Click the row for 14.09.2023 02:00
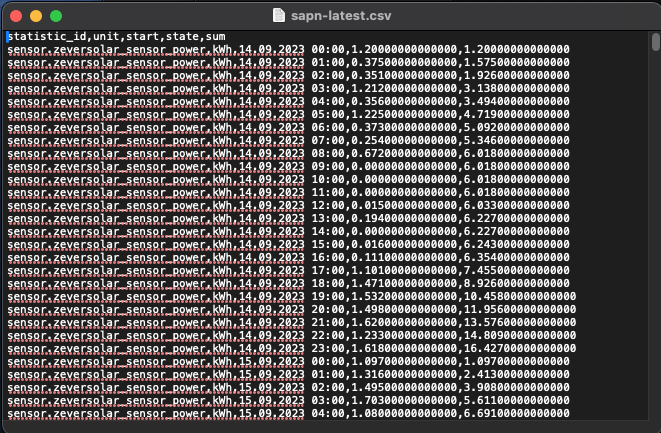This screenshot has height=433, width=661. click(288, 75)
